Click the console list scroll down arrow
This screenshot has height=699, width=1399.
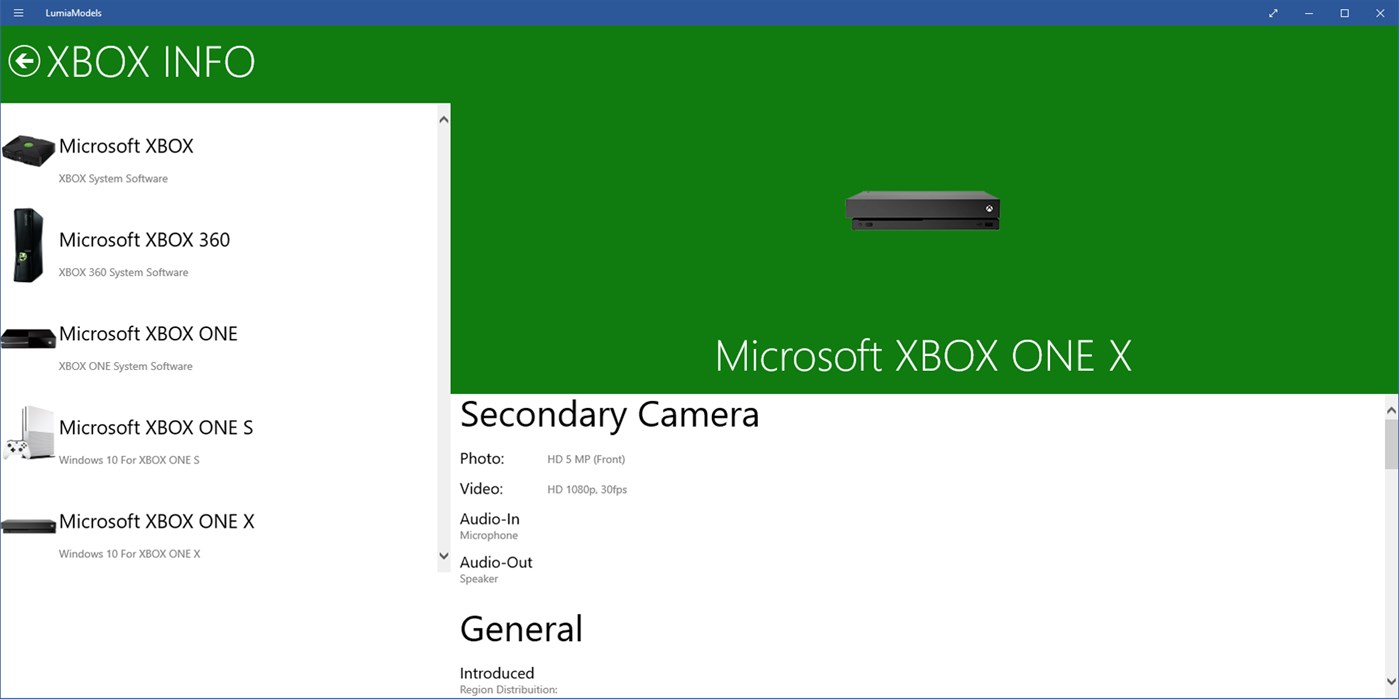pyautogui.click(x=444, y=556)
